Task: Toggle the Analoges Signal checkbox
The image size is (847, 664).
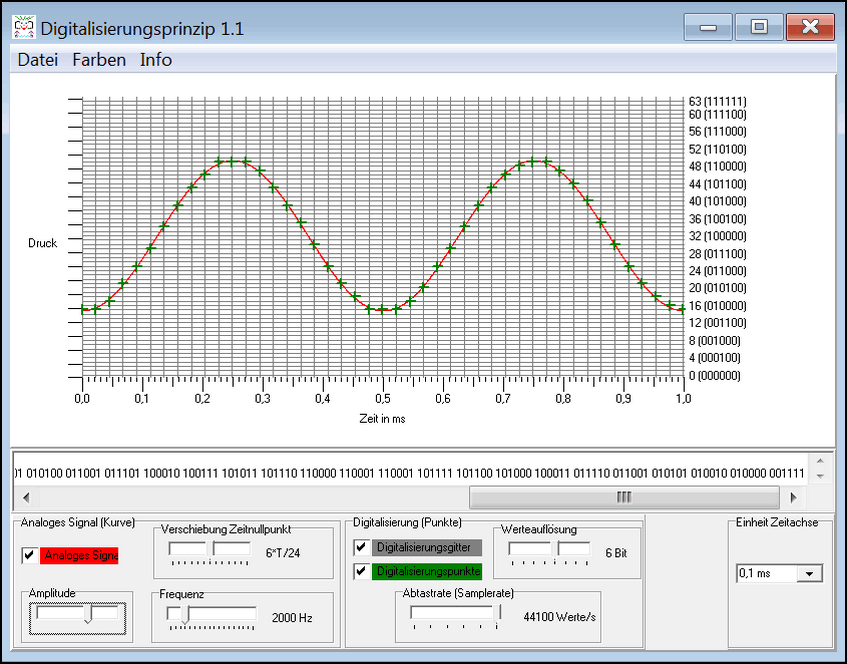Action: tap(30, 555)
